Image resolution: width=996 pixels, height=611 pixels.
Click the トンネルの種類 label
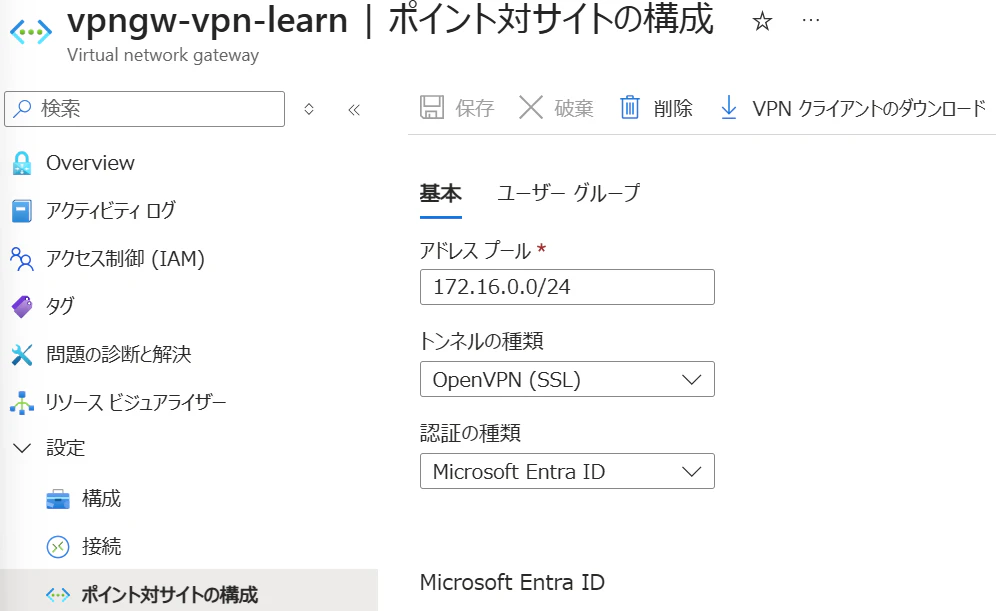(481, 342)
